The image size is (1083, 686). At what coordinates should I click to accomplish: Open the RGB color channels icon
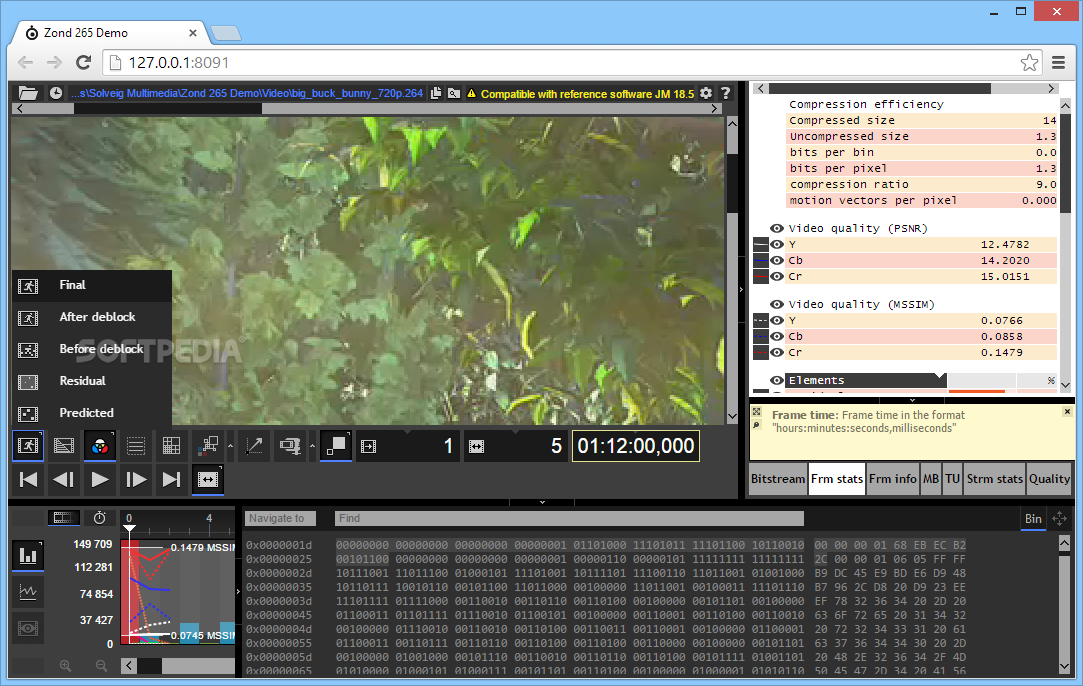[x=99, y=446]
